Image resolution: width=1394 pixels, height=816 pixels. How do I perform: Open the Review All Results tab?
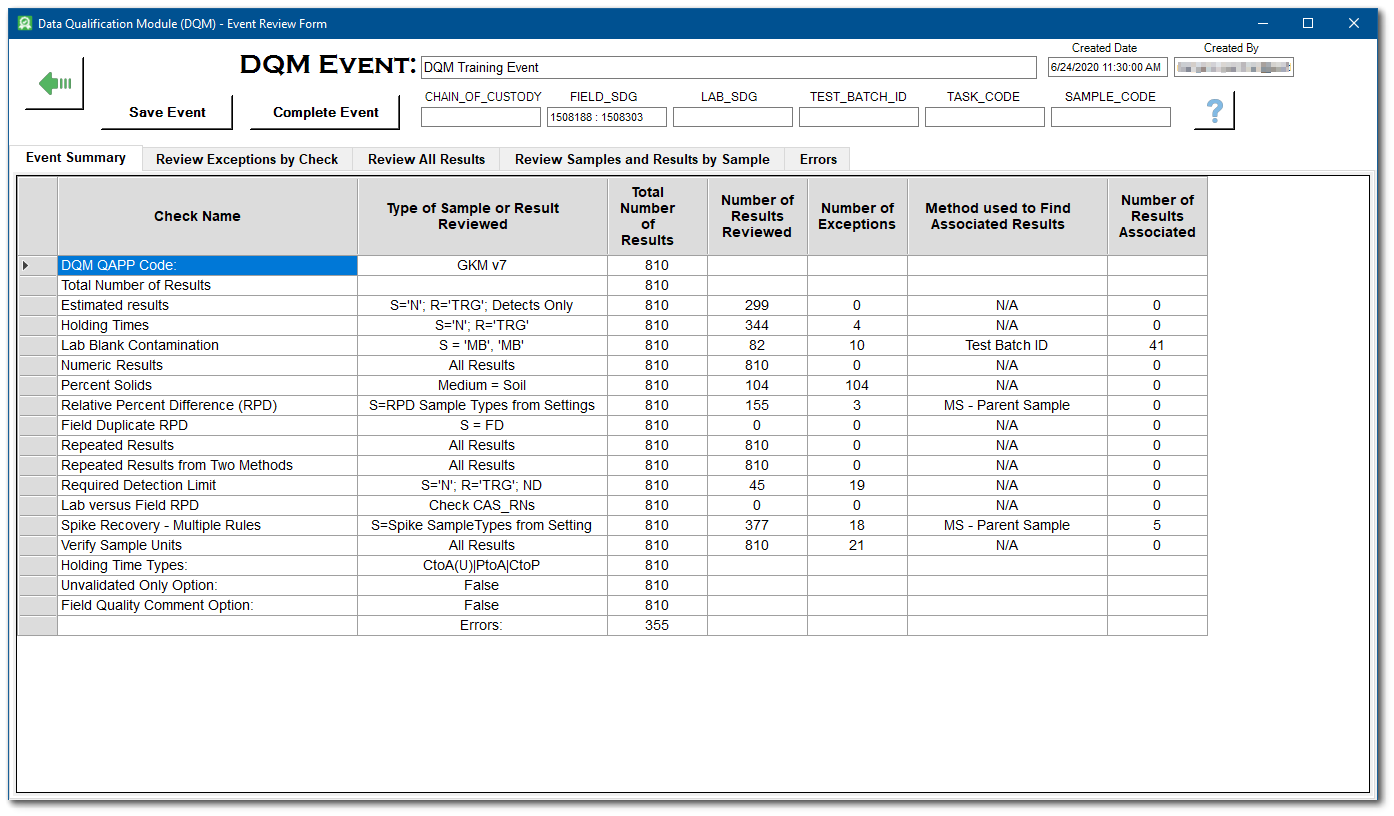click(x=426, y=159)
